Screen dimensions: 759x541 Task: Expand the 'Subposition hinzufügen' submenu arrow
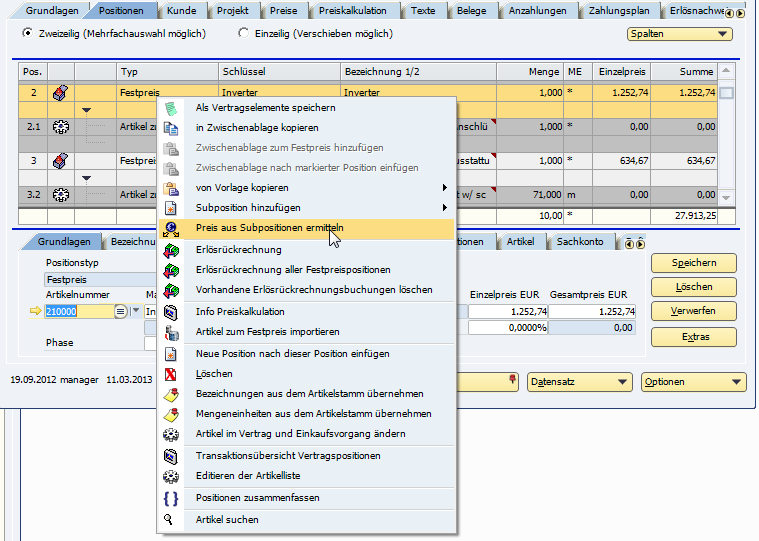(x=444, y=208)
